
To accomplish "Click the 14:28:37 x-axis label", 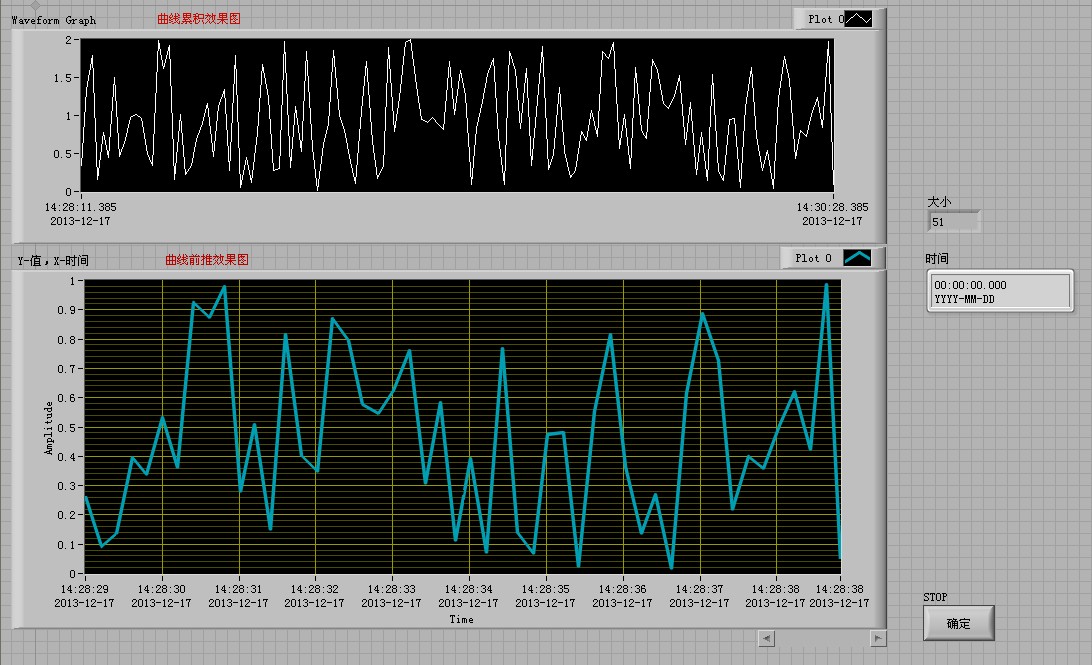I will click(x=699, y=589).
